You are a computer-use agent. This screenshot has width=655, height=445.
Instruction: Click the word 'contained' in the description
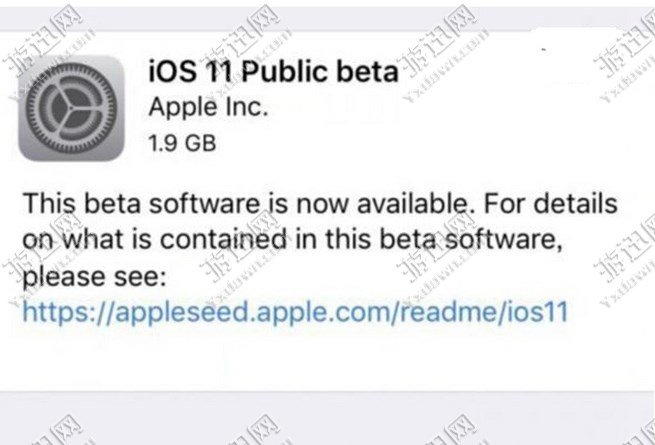coord(235,239)
